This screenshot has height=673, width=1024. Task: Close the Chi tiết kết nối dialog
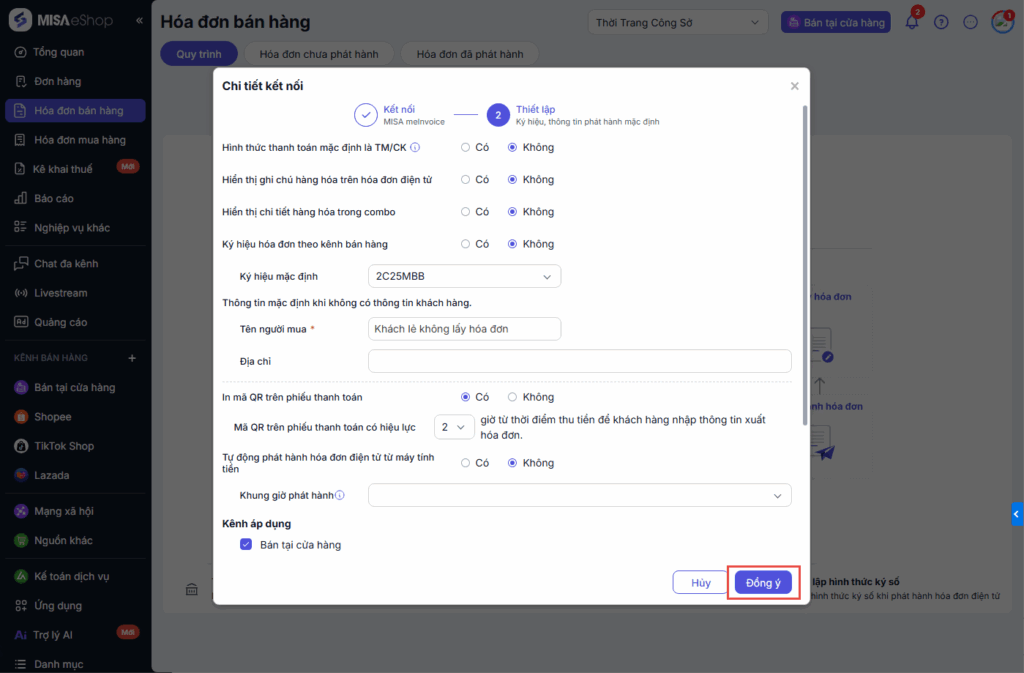794,86
